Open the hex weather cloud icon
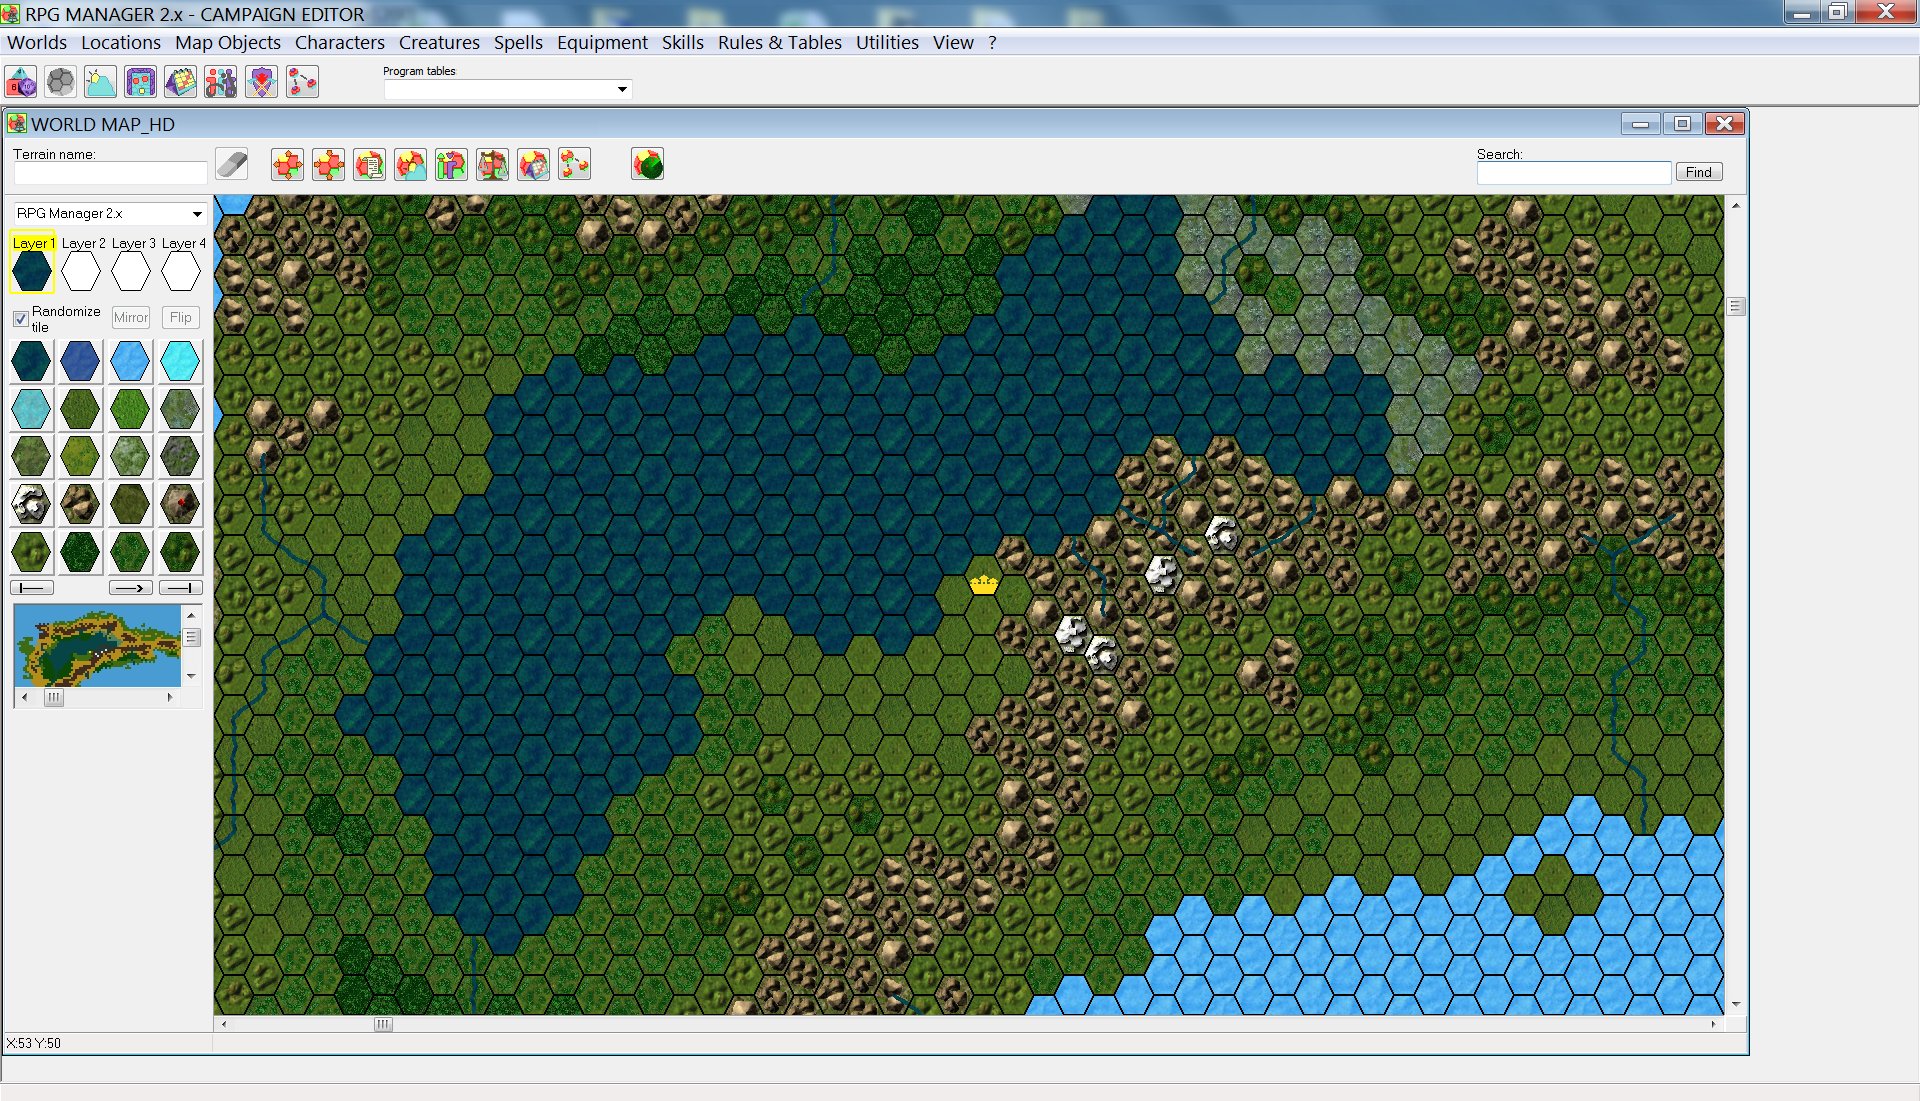Viewport: 1920px width, 1101px height. pyautogui.click(x=411, y=164)
